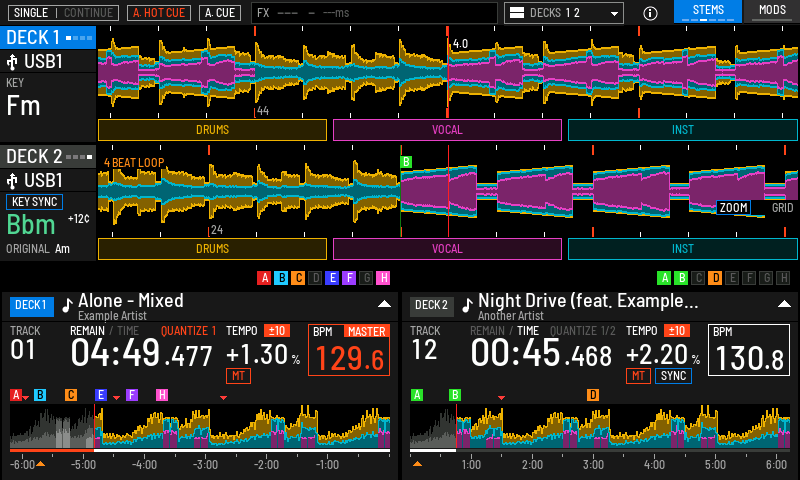
Task: Click the USB icon on Deck 1
Action: (x=12, y=62)
